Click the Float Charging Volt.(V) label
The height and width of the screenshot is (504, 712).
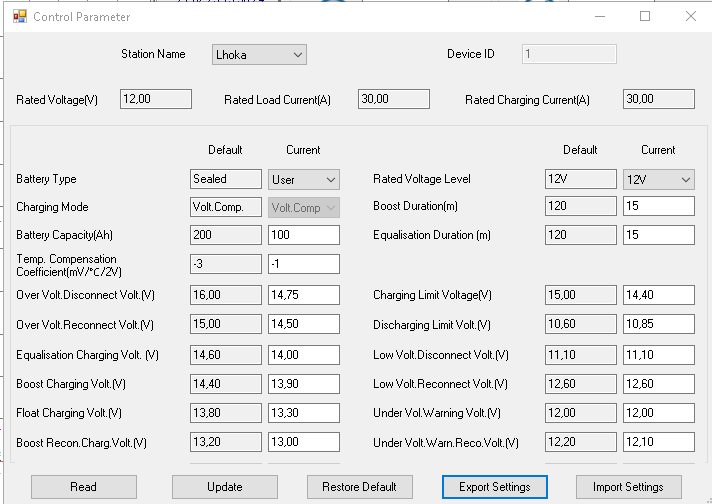click(69, 413)
